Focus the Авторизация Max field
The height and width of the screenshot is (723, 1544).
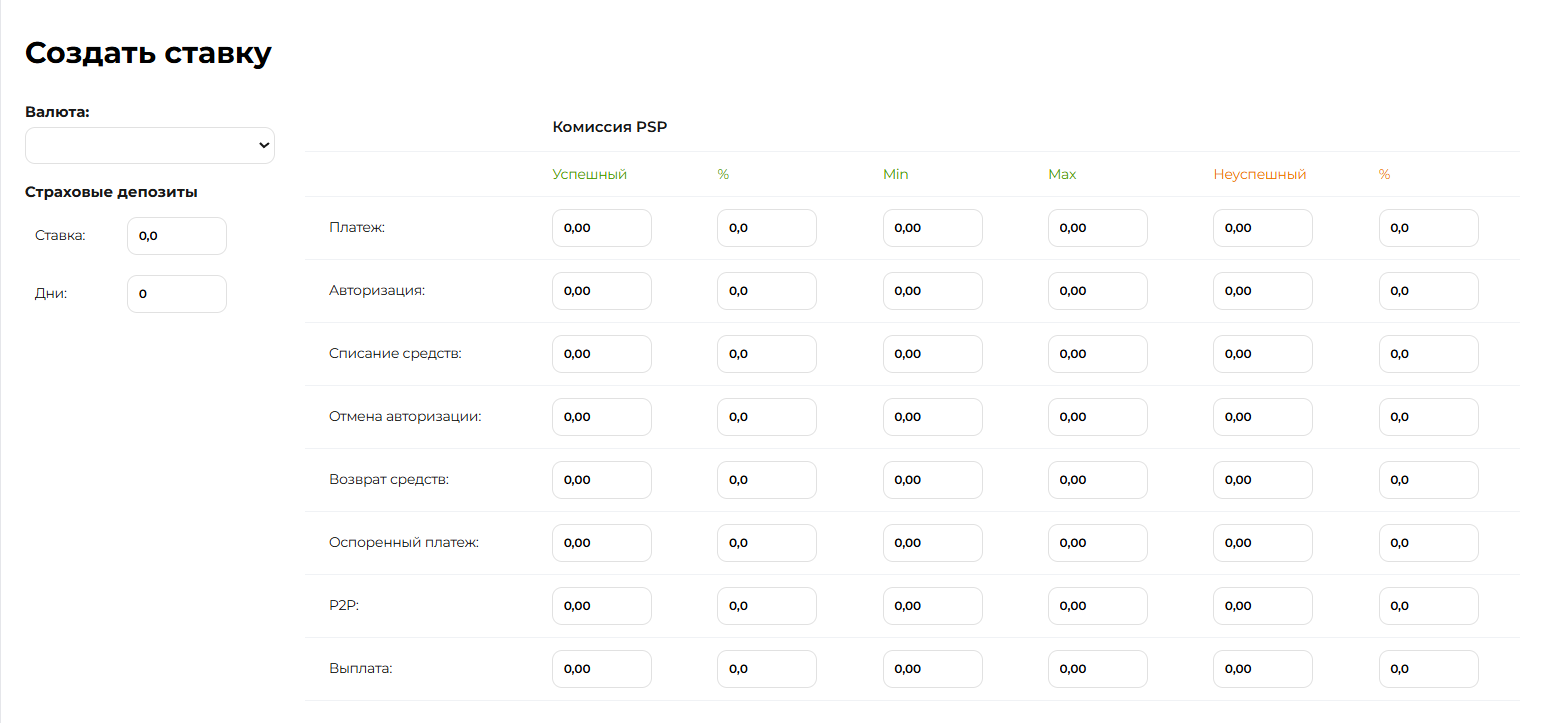pos(1097,291)
